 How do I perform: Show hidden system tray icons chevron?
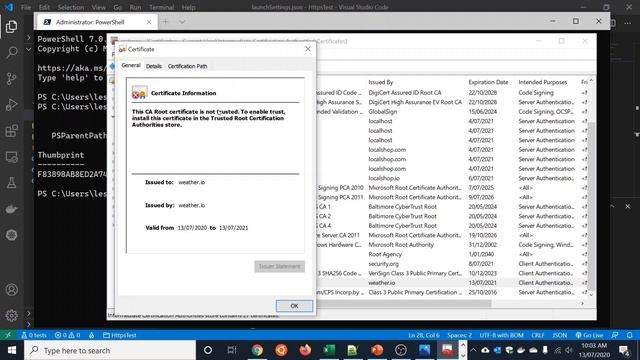(x=473, y=350)
